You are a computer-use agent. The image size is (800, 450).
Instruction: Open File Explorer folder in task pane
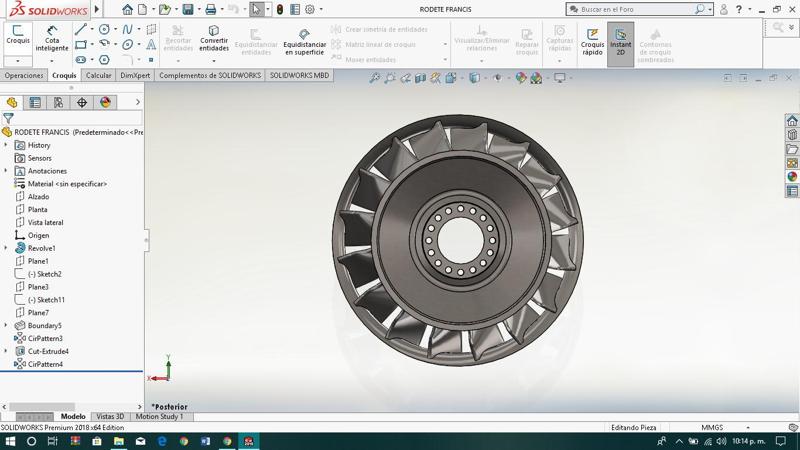tap(792, 149)
